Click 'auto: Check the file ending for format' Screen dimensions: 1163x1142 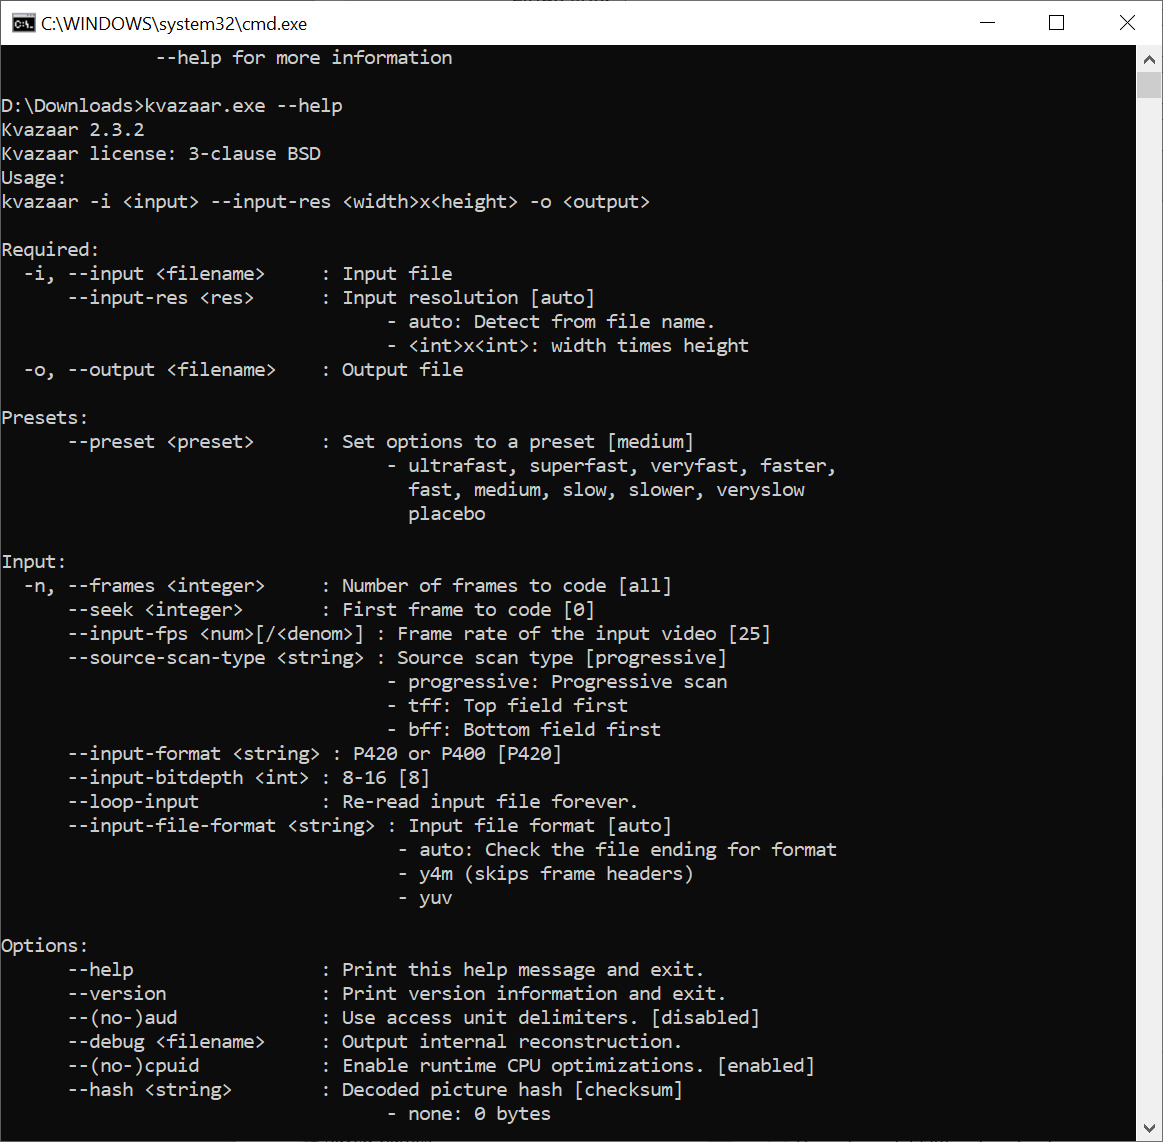[x=627, y=850]
